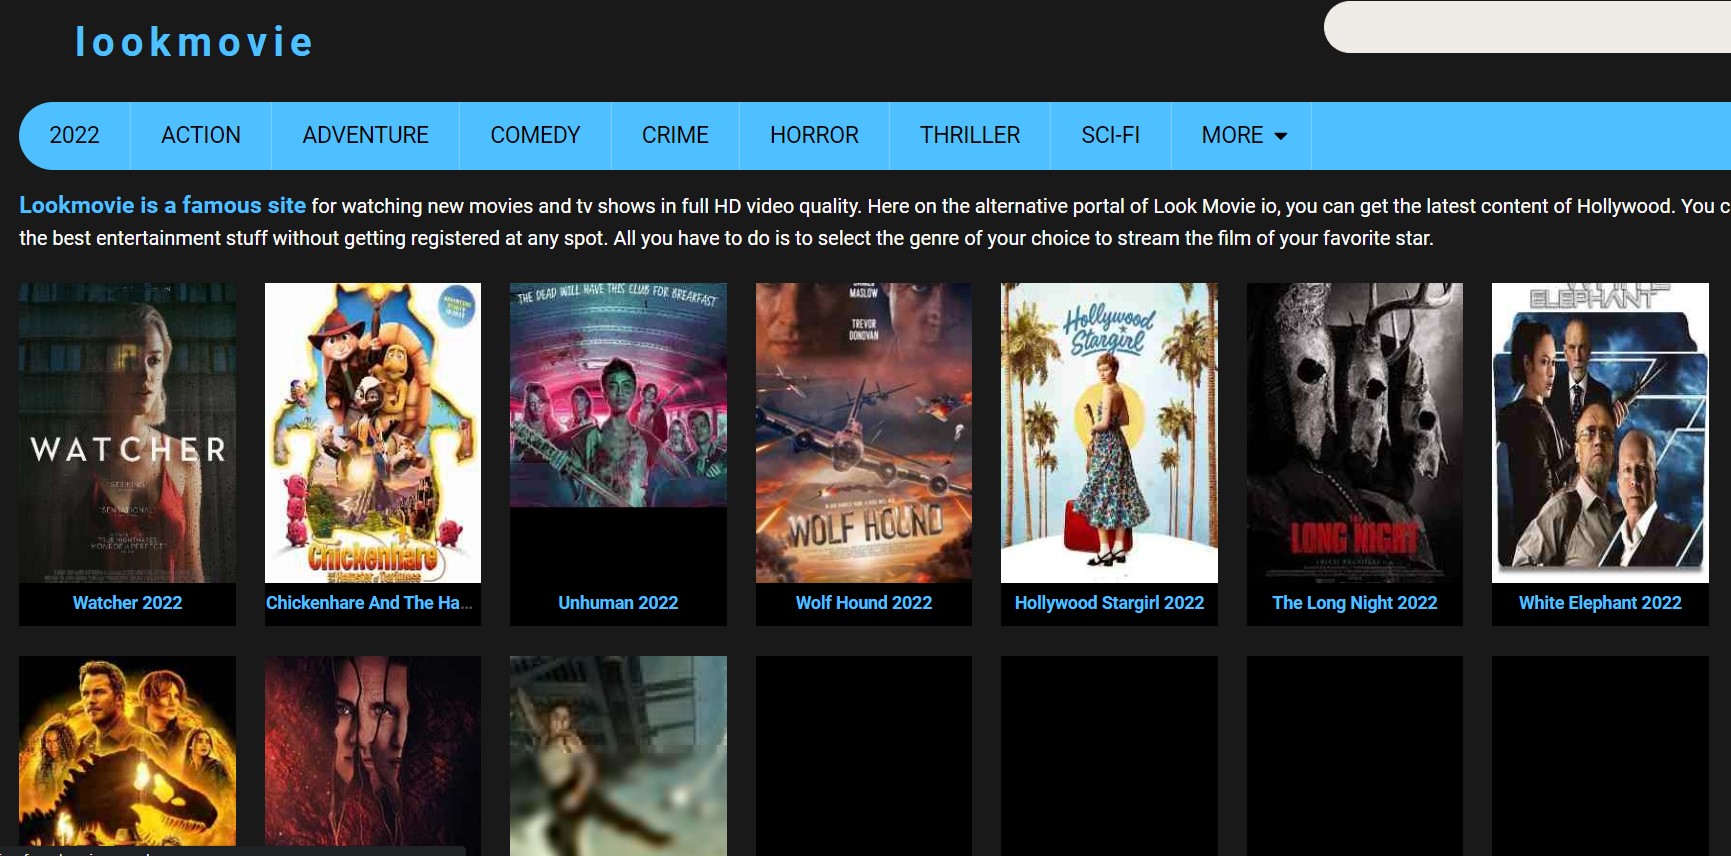Open the Unhuman movie poster
The height and width of the screenshot is (856, 1731).
click(x=618, y=433)
